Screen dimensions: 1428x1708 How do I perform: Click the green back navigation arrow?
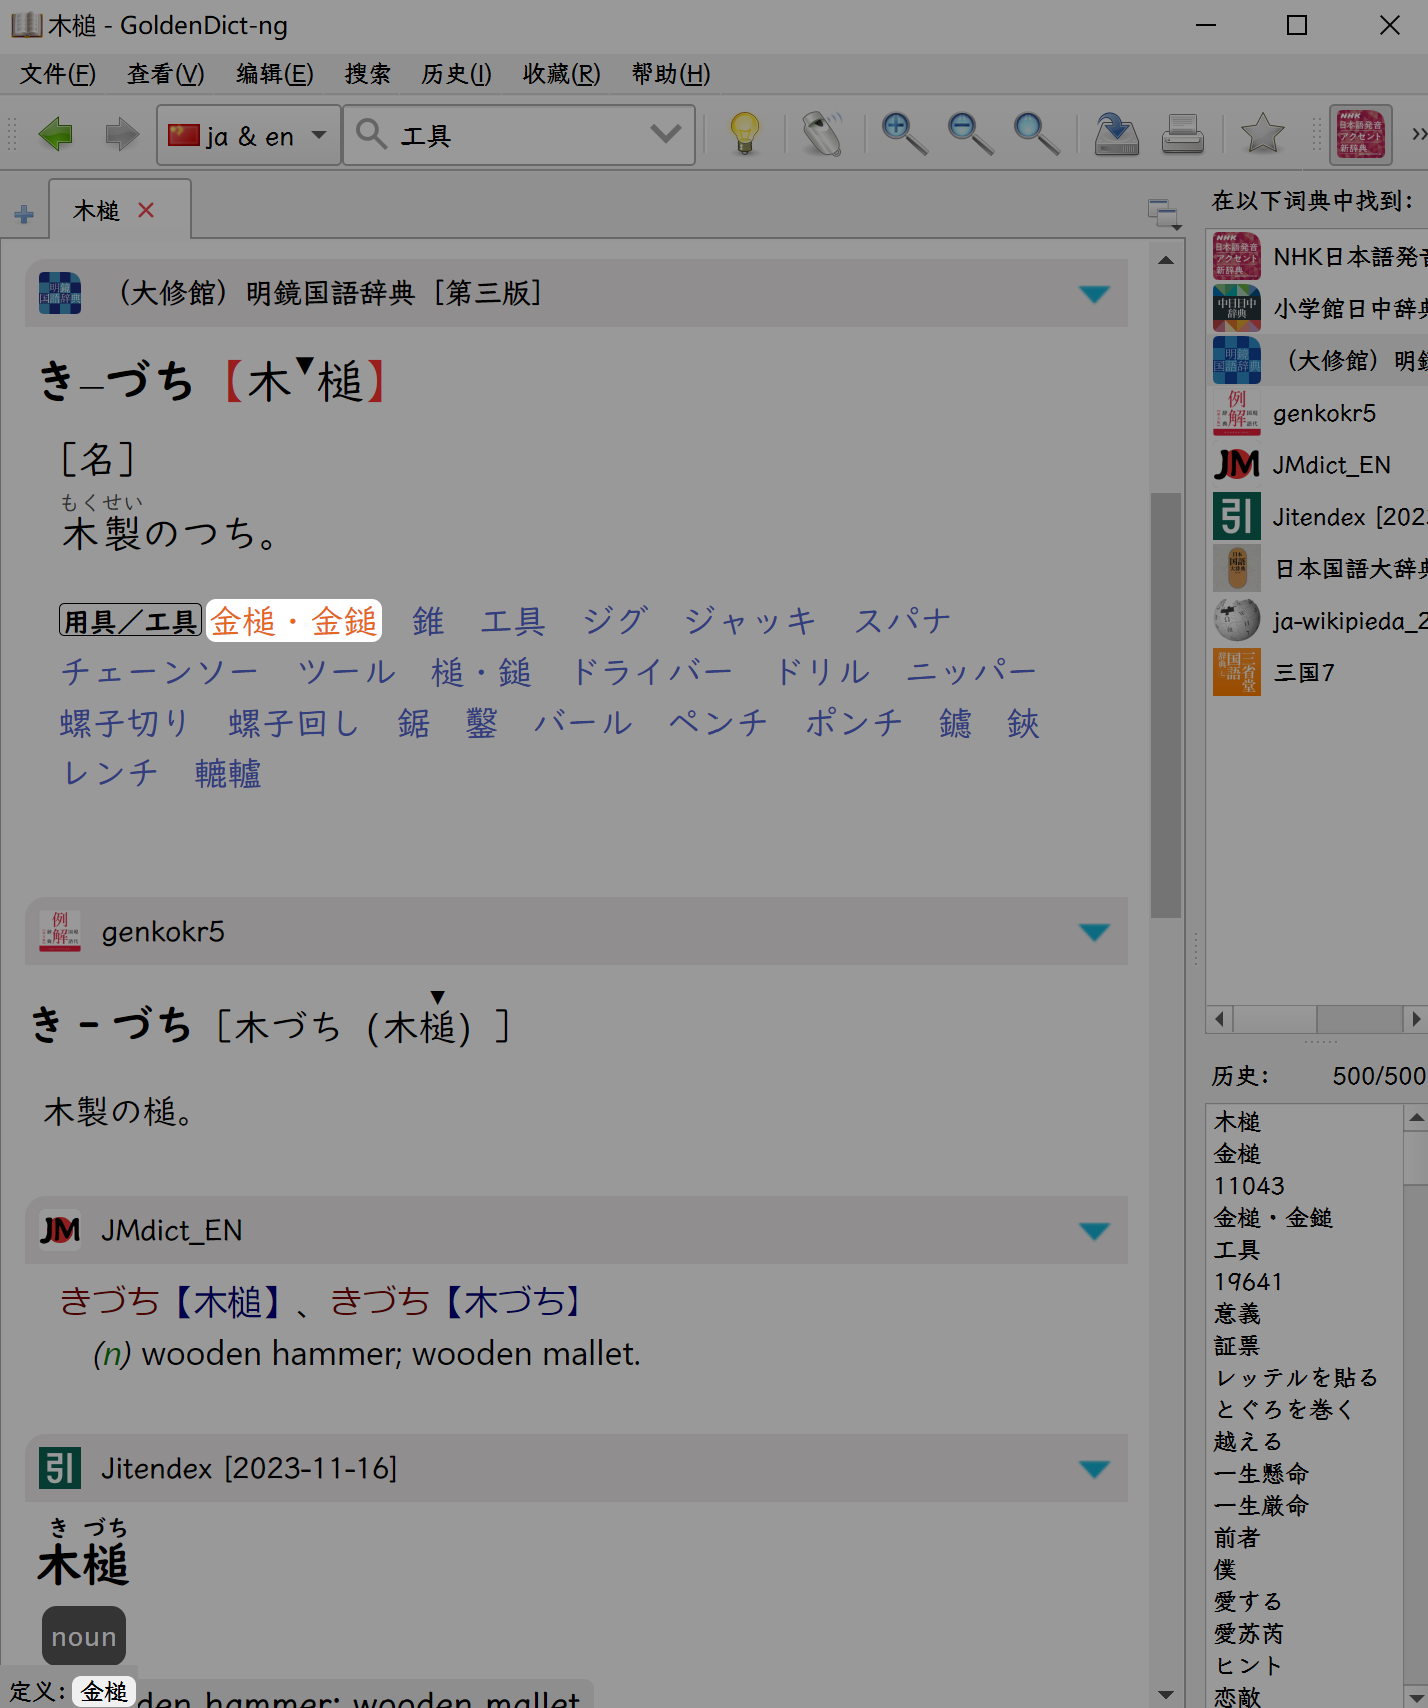tap(56, 134)
